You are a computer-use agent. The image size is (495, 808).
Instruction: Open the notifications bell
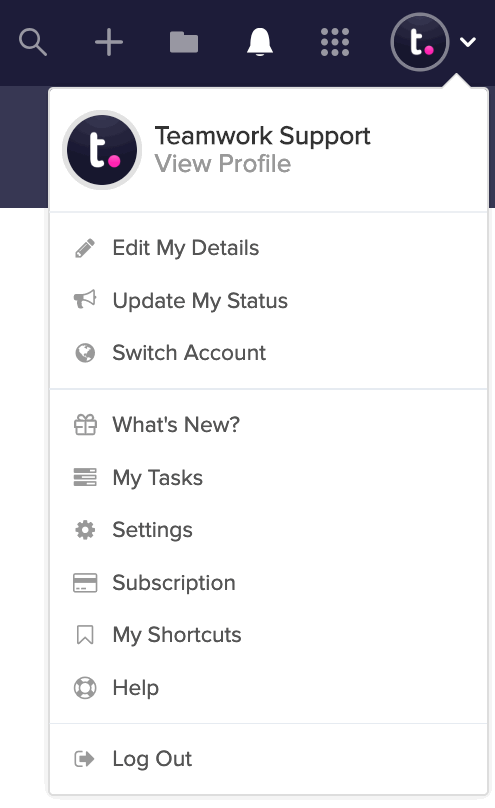point(260,42)
